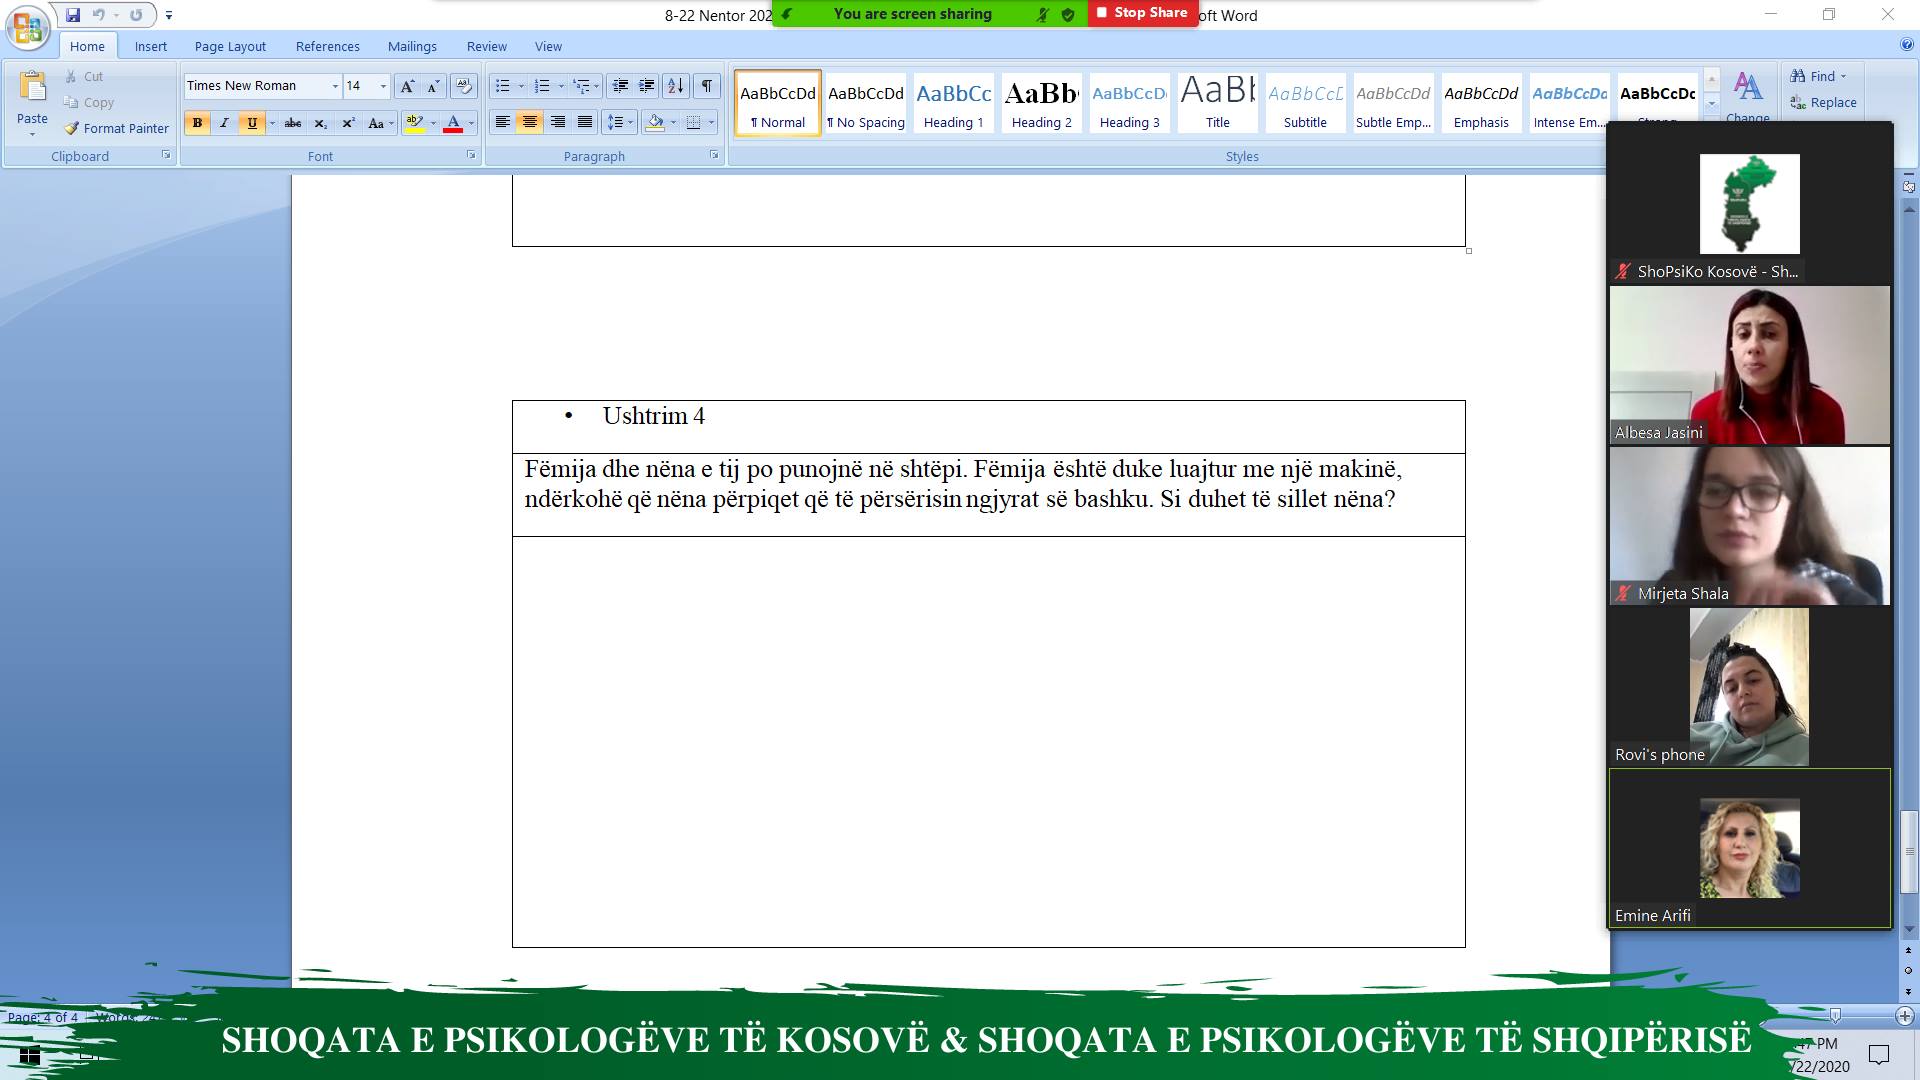Toggle Bold formatting
Screen dimensions: 1920x1080
point(197,123)
